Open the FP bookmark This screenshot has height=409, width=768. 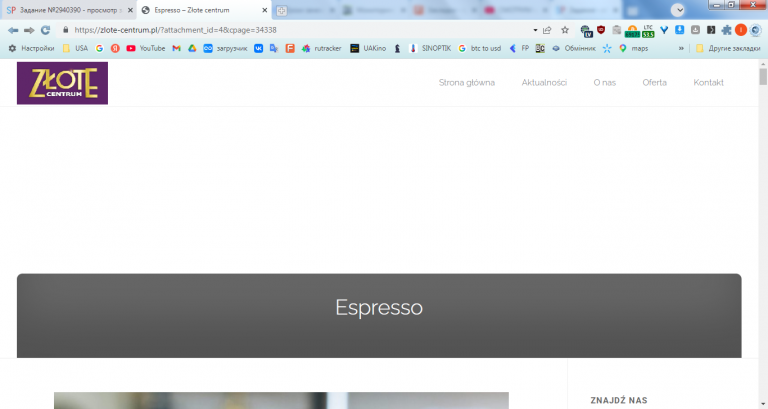click(519, 48)
